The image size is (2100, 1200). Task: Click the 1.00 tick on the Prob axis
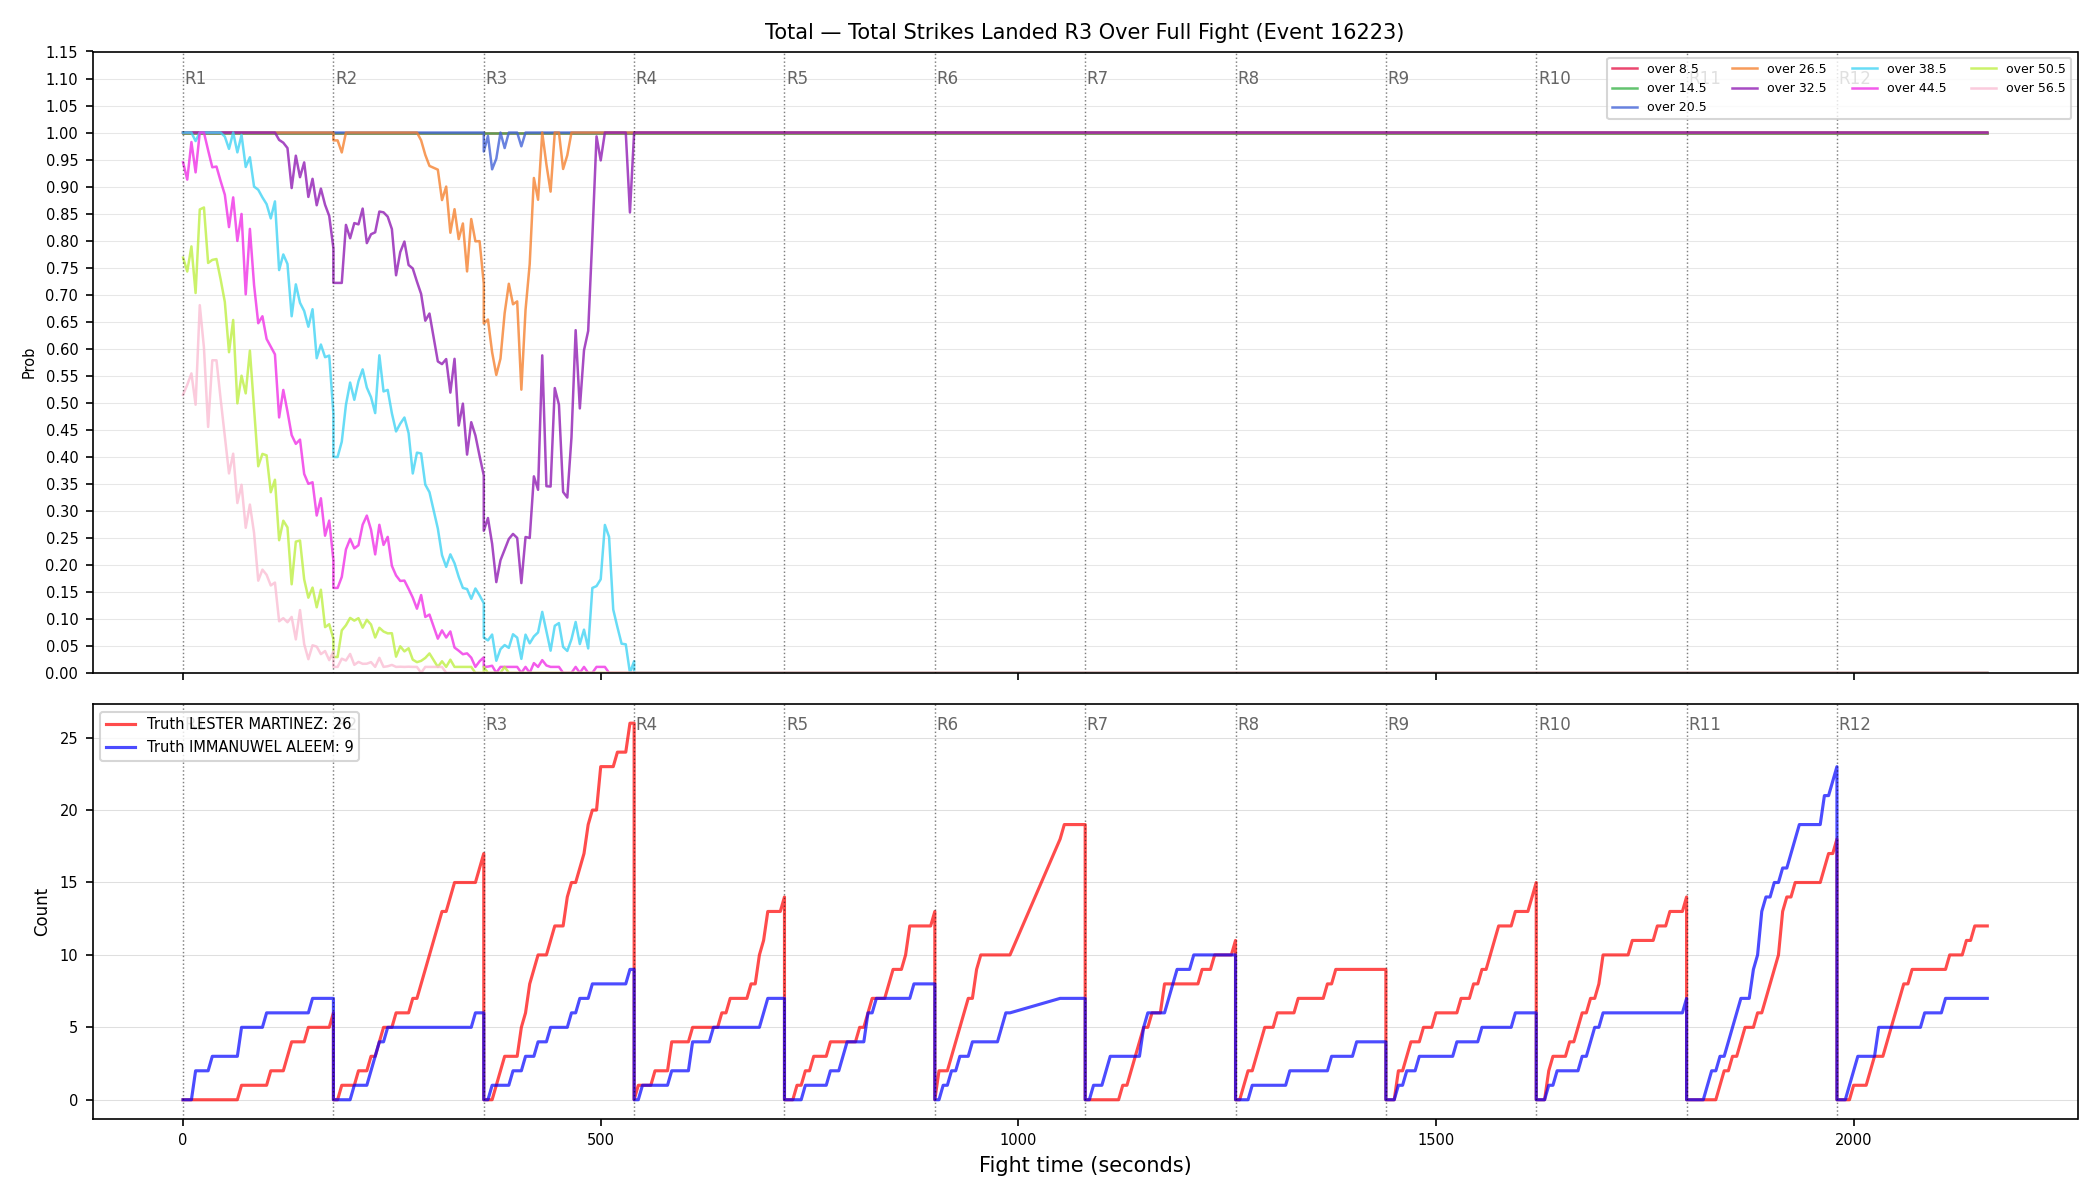[61, 133]
